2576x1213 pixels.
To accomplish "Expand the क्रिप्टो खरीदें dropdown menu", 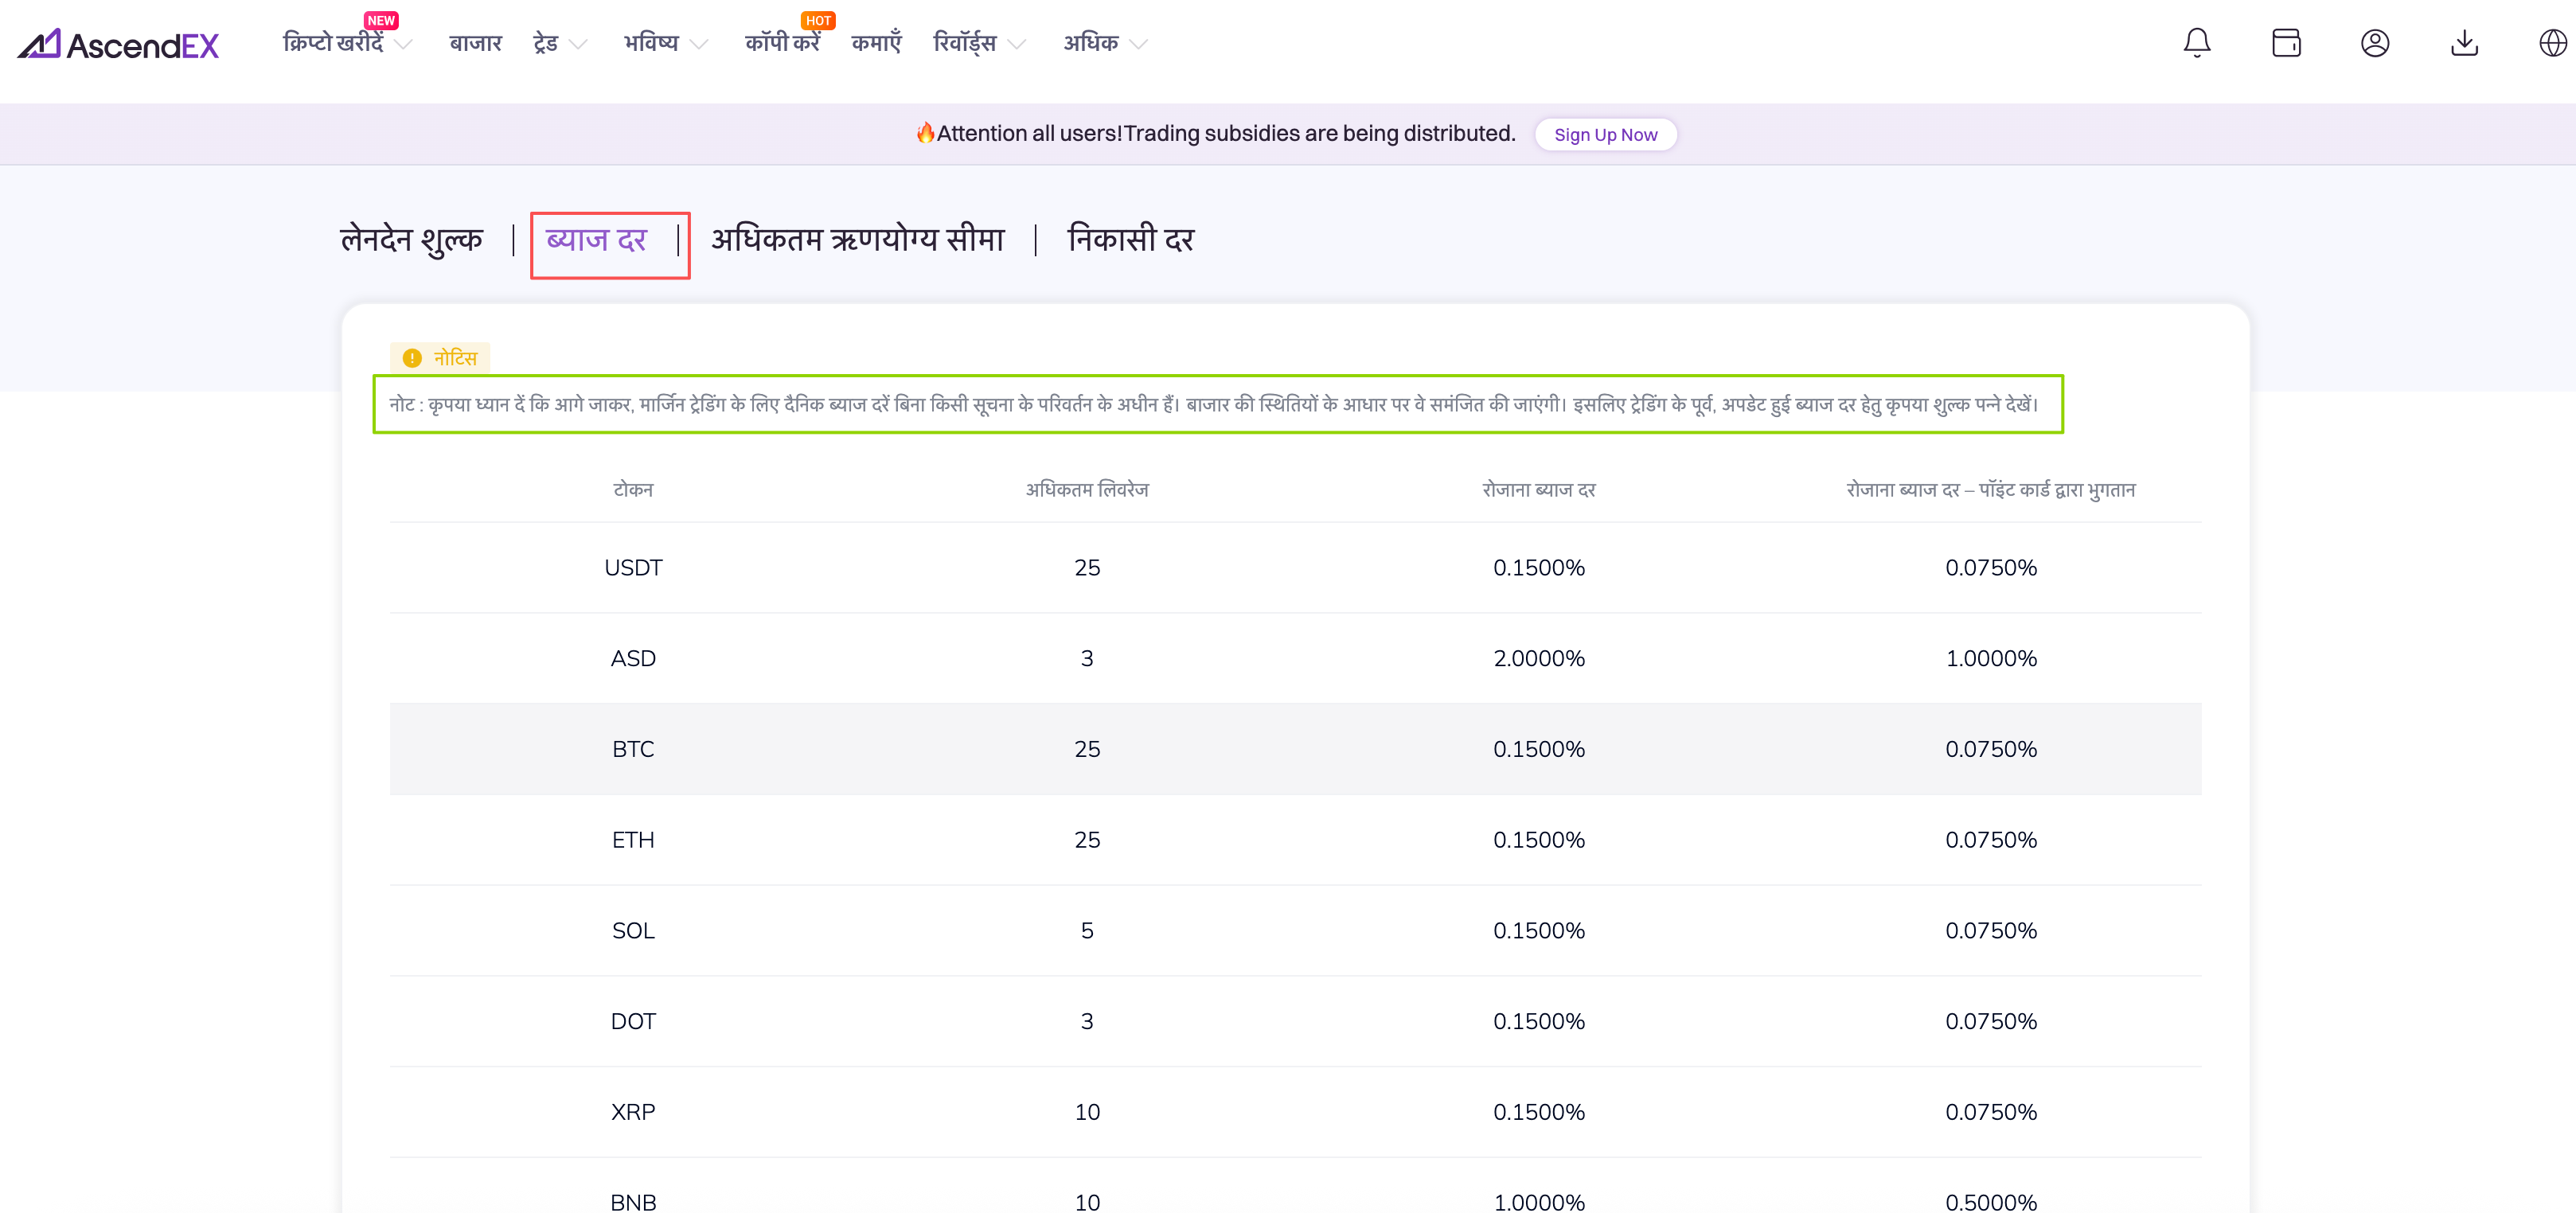I will click(x=346, y=43).
